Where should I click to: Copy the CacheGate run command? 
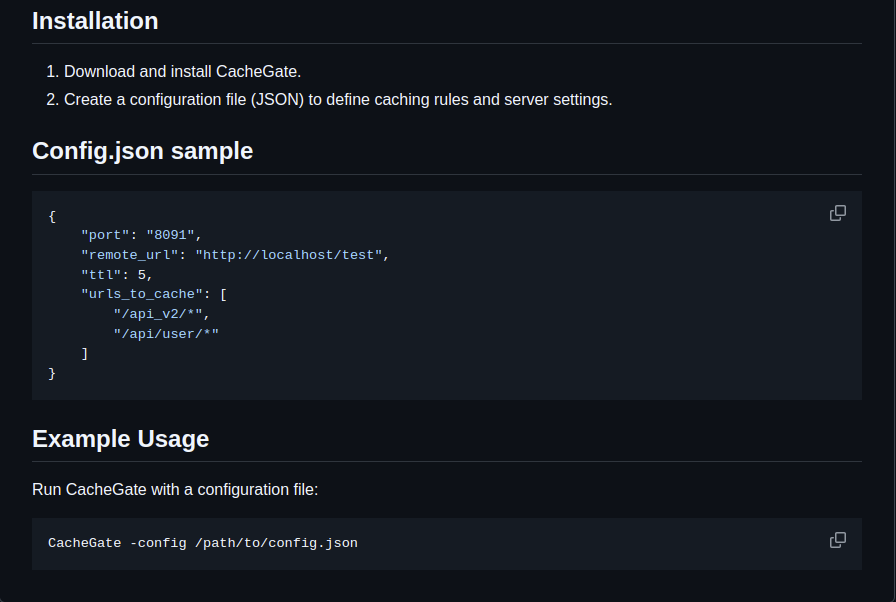point(838,540)
